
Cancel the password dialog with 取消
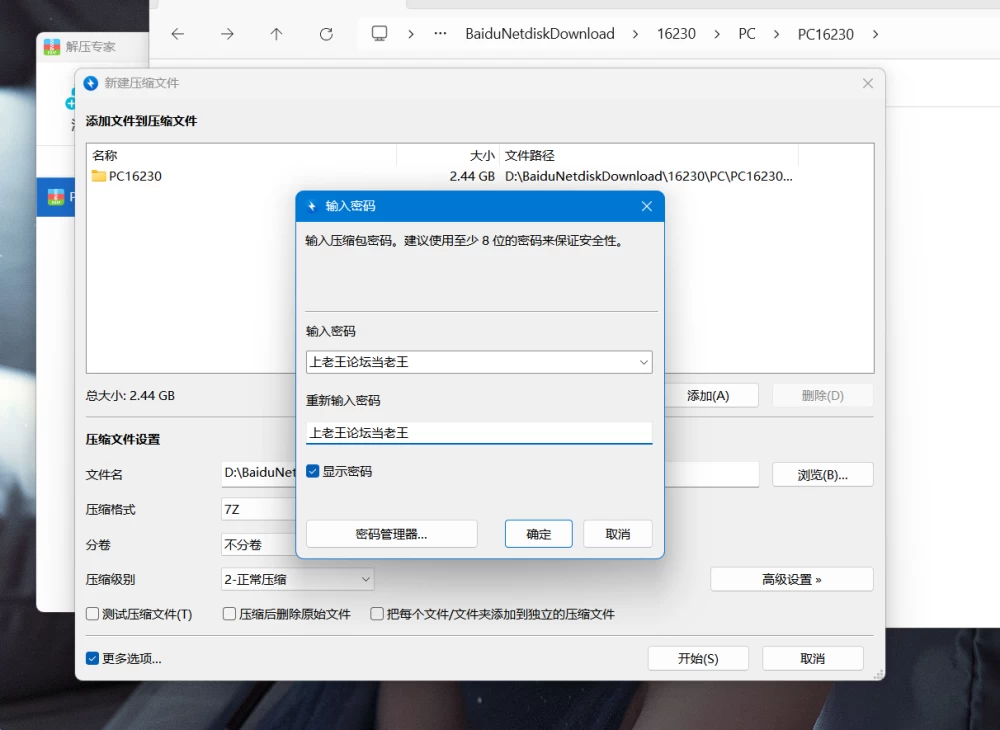[x=617, y=534]
